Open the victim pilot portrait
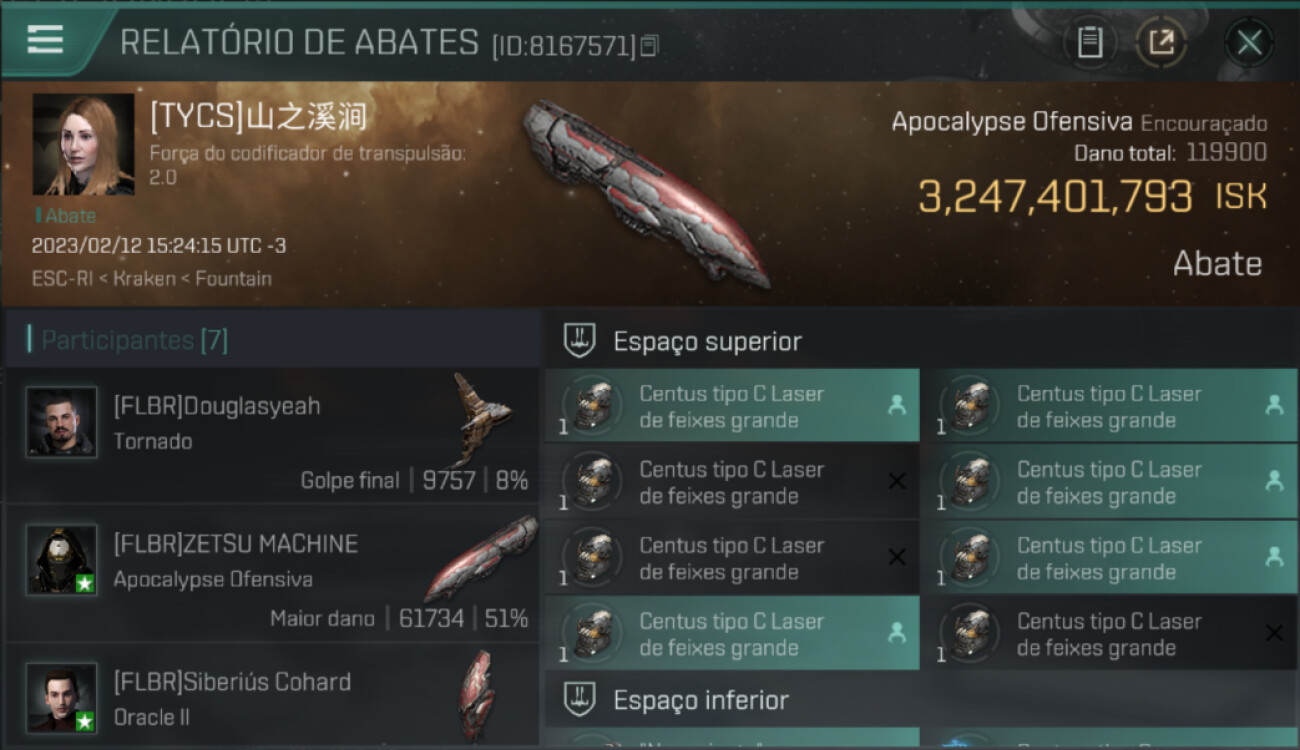 point(83,145)
